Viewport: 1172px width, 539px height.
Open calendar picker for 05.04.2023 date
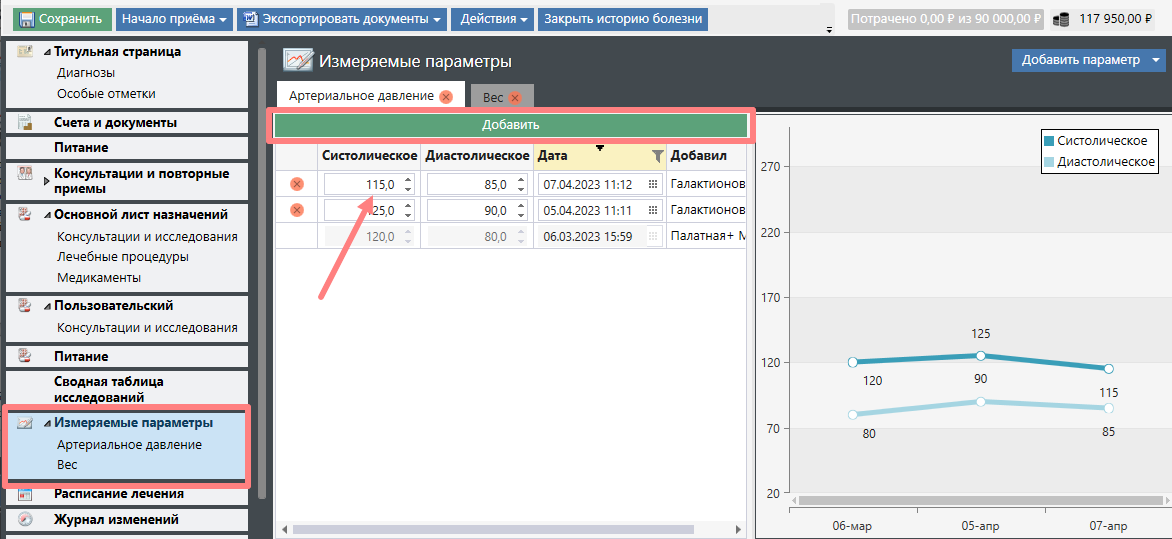click(x=653, y=210)
